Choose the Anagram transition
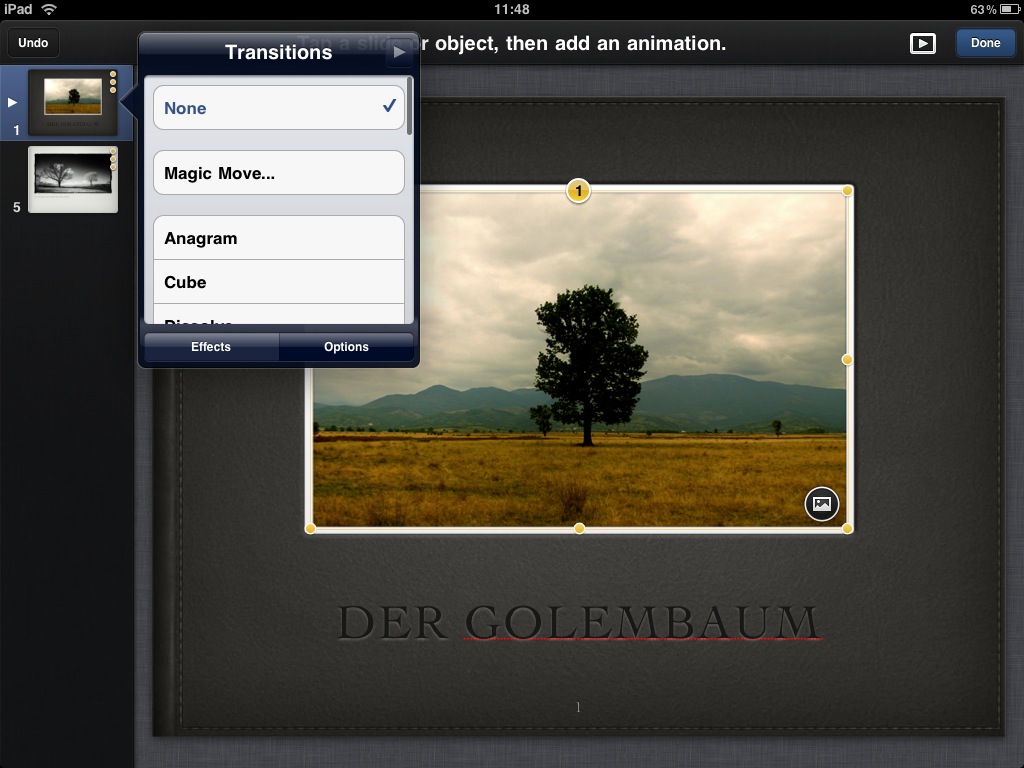Image resolution: width=1024 pixels, height=768 pixels. tap(278, 238)
